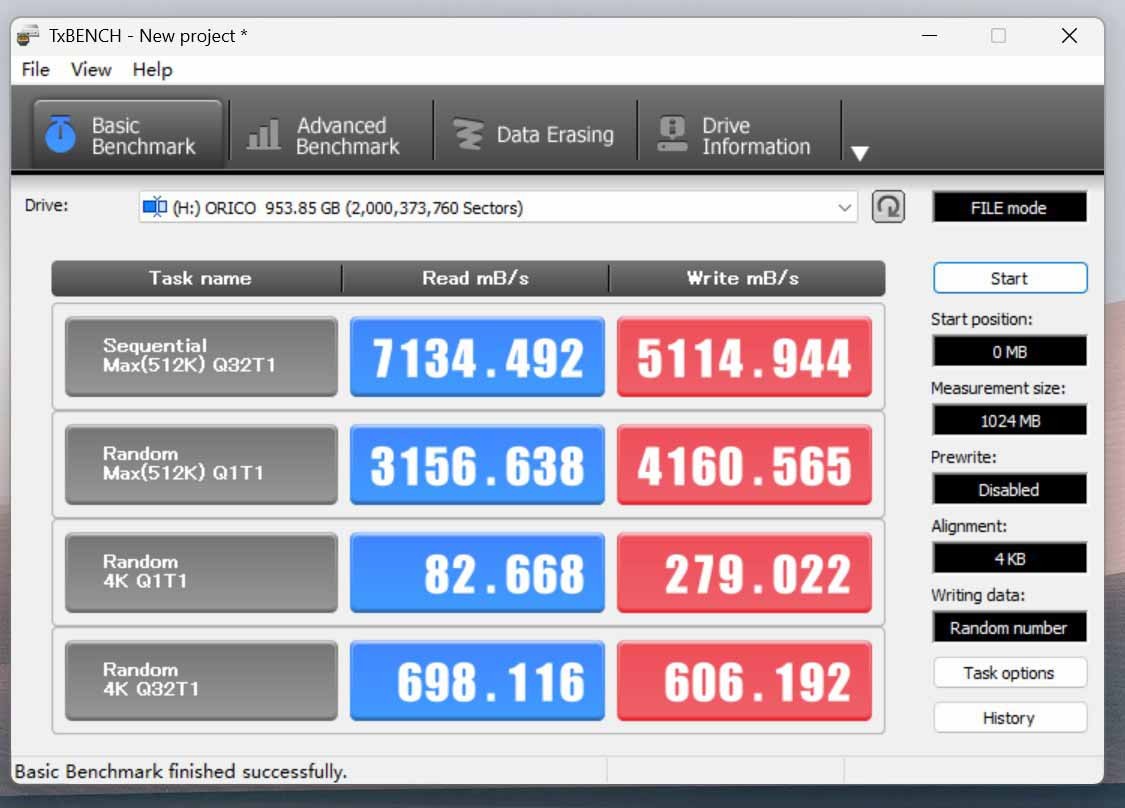This screenshot has height=808, width=1125.
Task: Click the sequential write result 5114.944
Action: pos(744,356)
